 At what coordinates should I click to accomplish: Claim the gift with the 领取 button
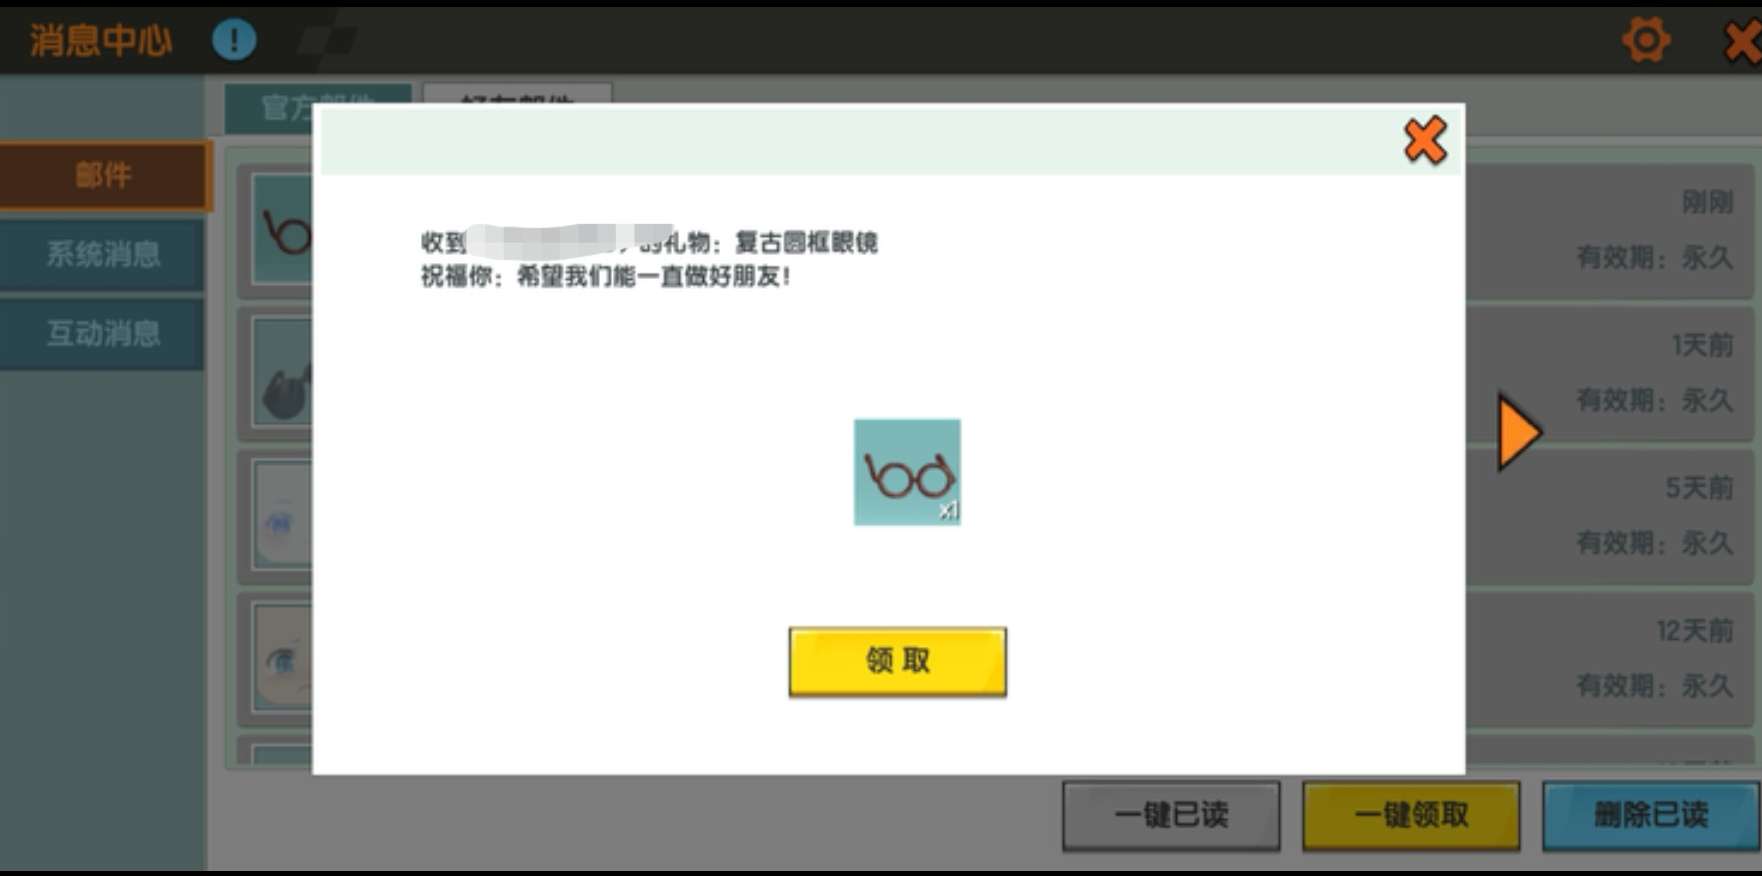point(897,661)
